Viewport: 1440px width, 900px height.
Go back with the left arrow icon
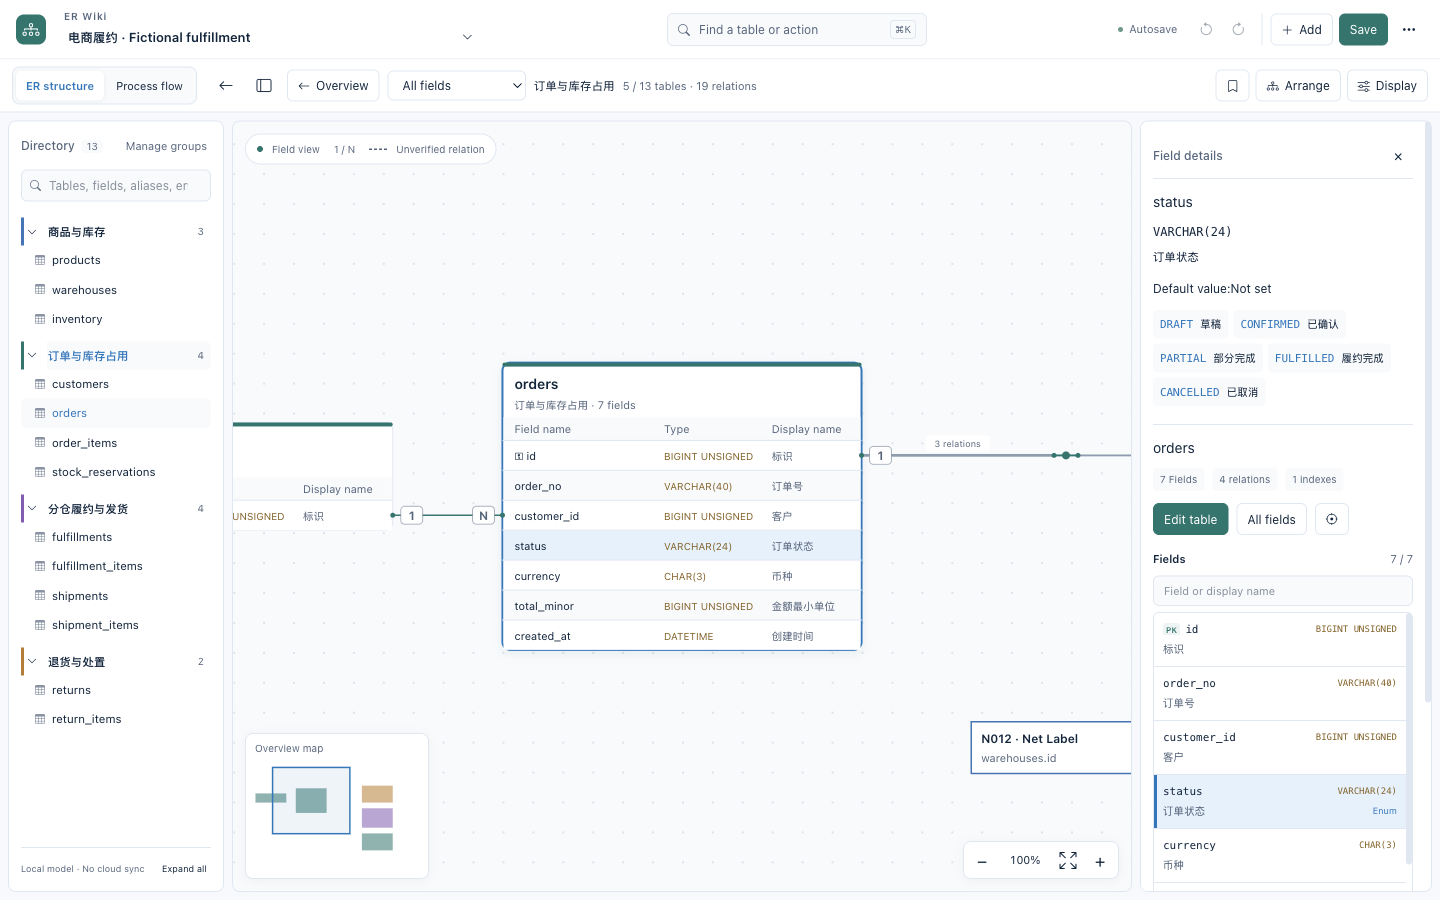point(226,86)
